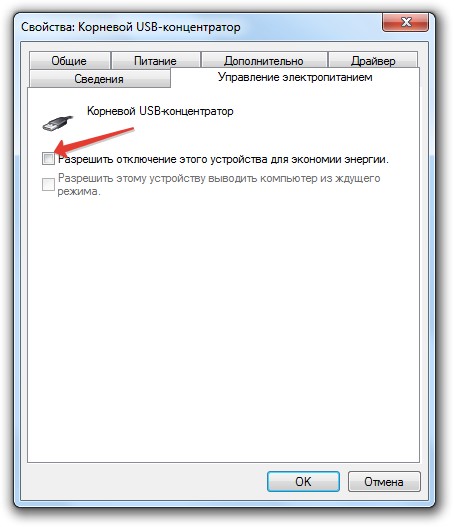Screen dimensions: 454x527
Task: Click the word 'режима' in the disabled option
Action: 79,192
